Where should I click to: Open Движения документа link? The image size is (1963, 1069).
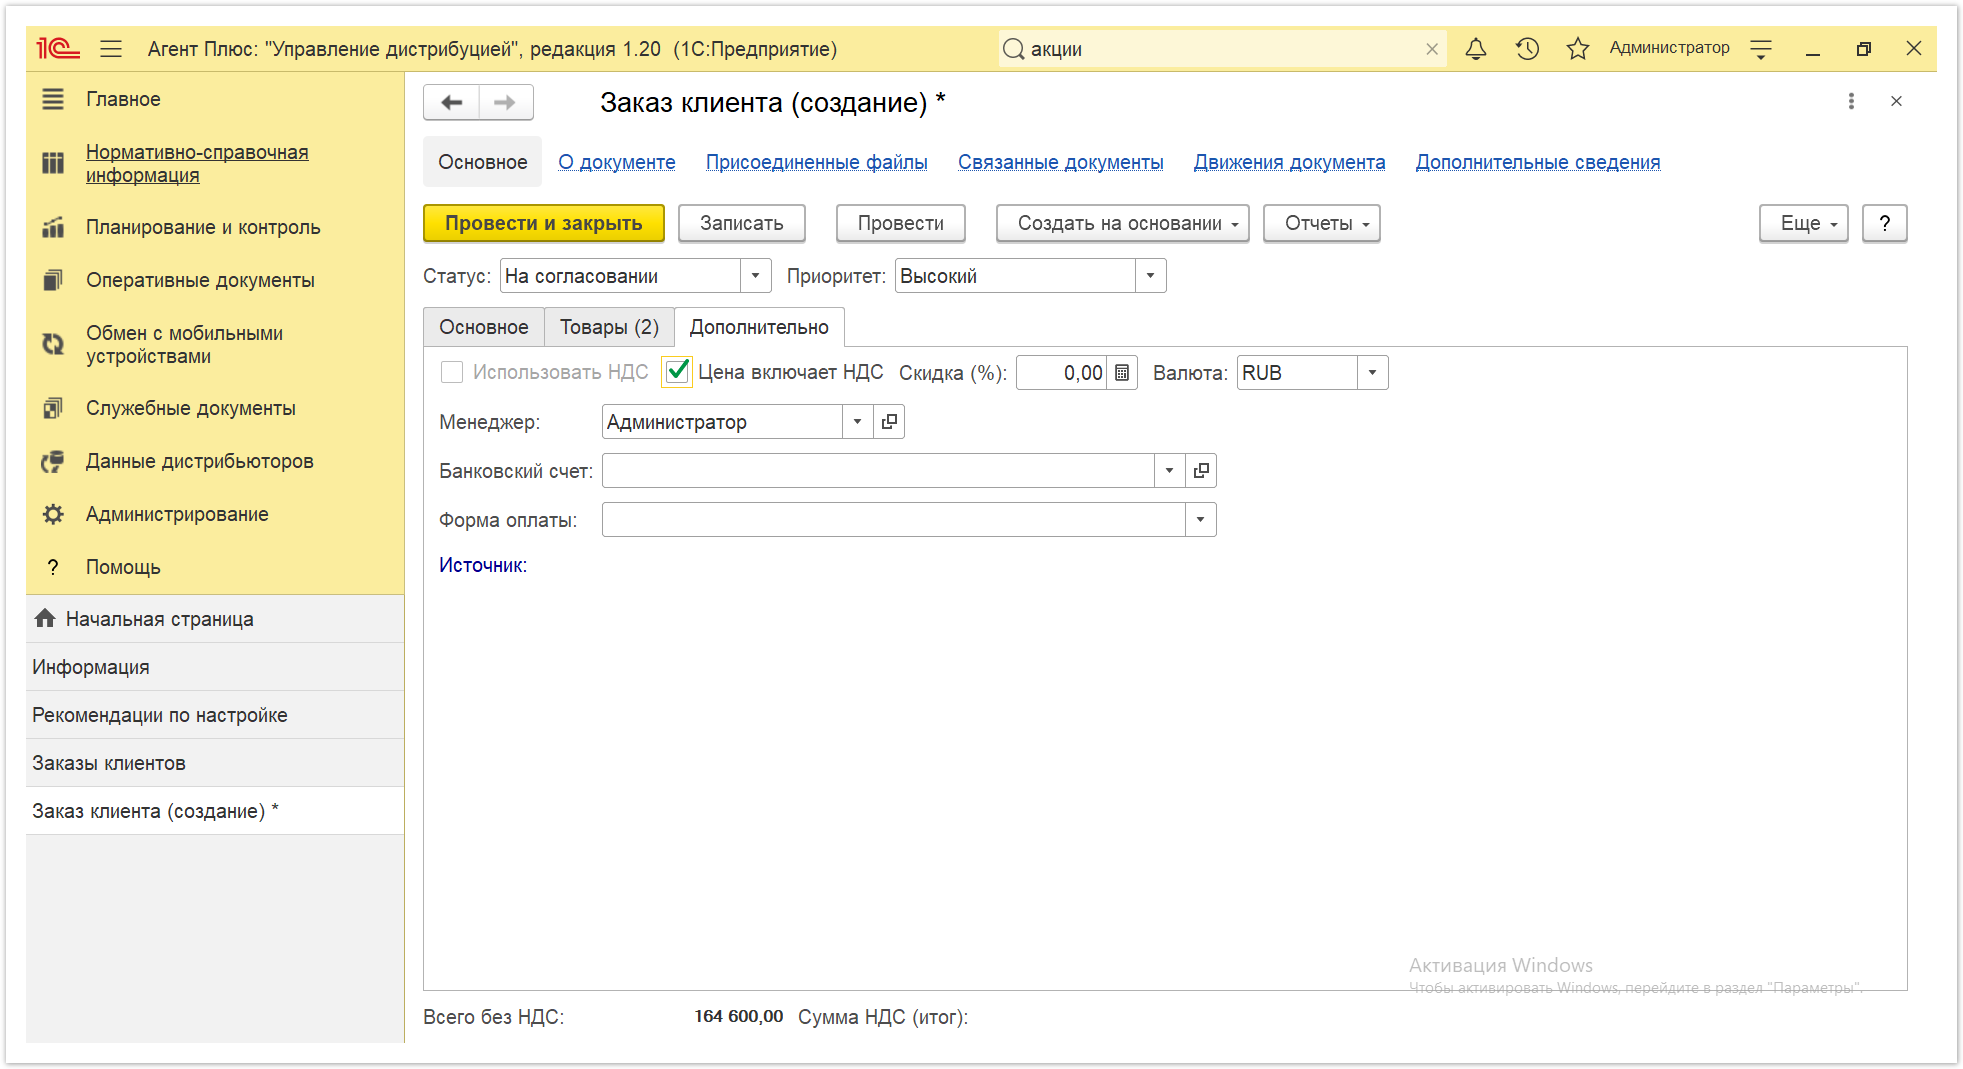(x=1289, y=162)
